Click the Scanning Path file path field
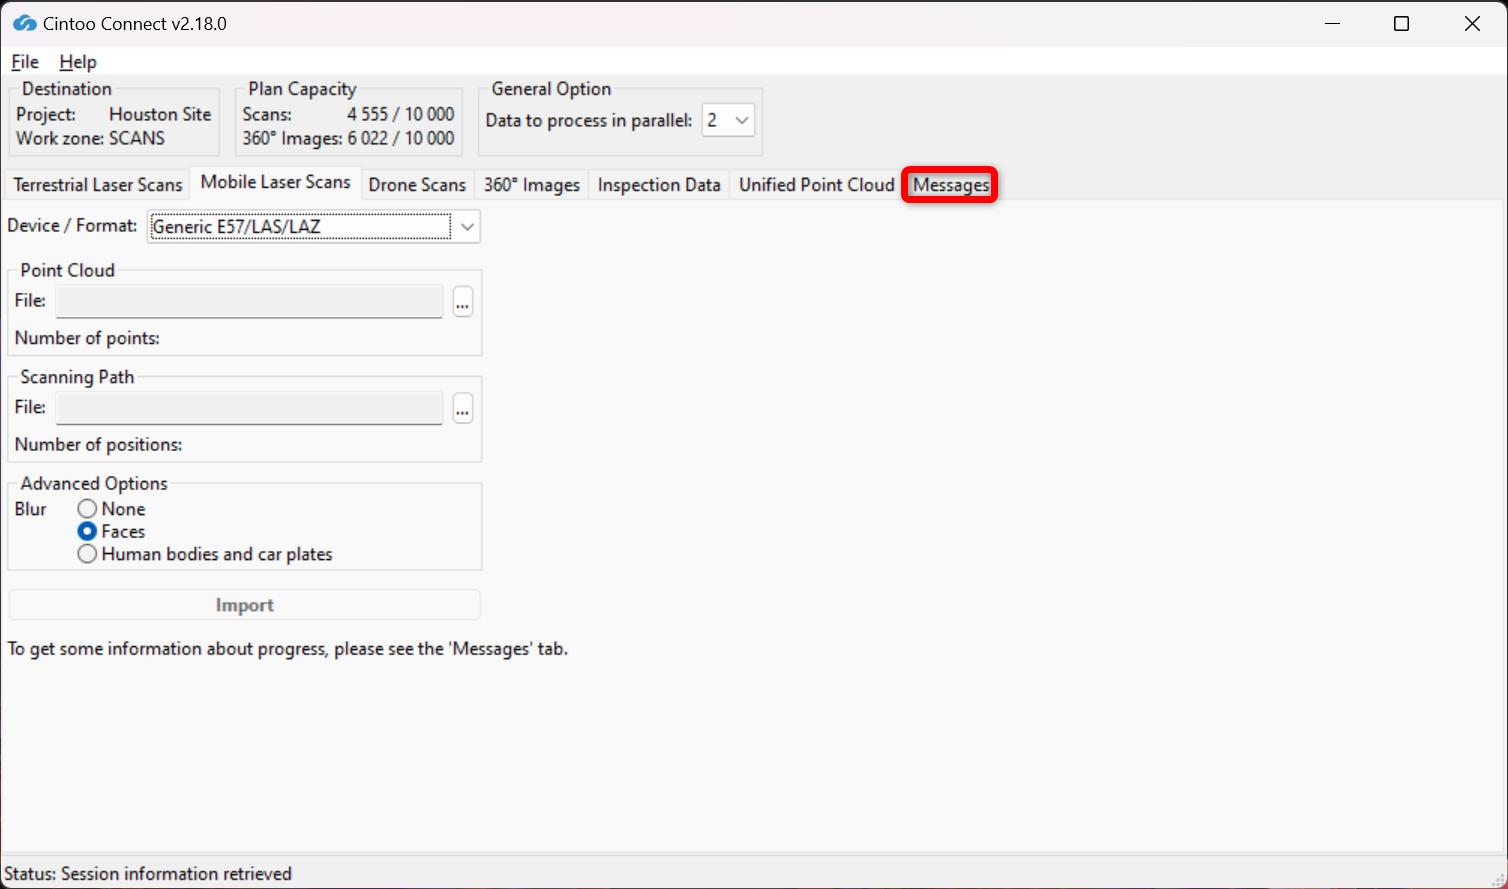1508x889 pixels. click(x=249, y=408)
